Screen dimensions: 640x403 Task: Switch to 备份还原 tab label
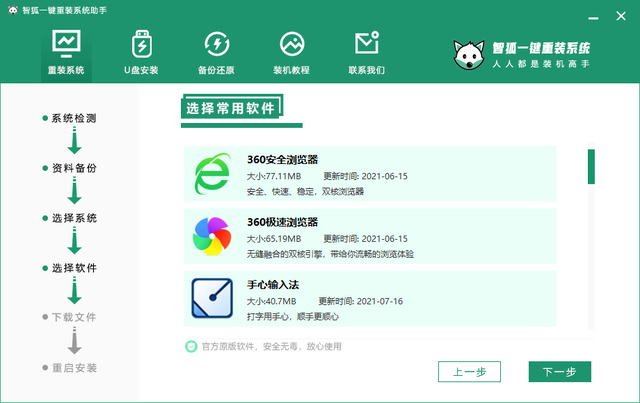pyautogui.click(x=216, y=70)
